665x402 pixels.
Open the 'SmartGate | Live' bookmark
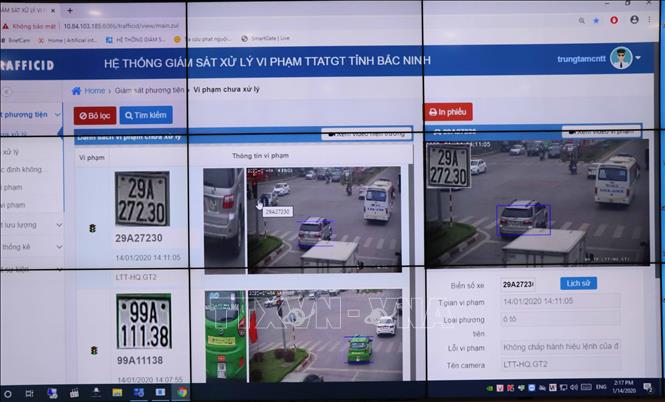[265, 38]
